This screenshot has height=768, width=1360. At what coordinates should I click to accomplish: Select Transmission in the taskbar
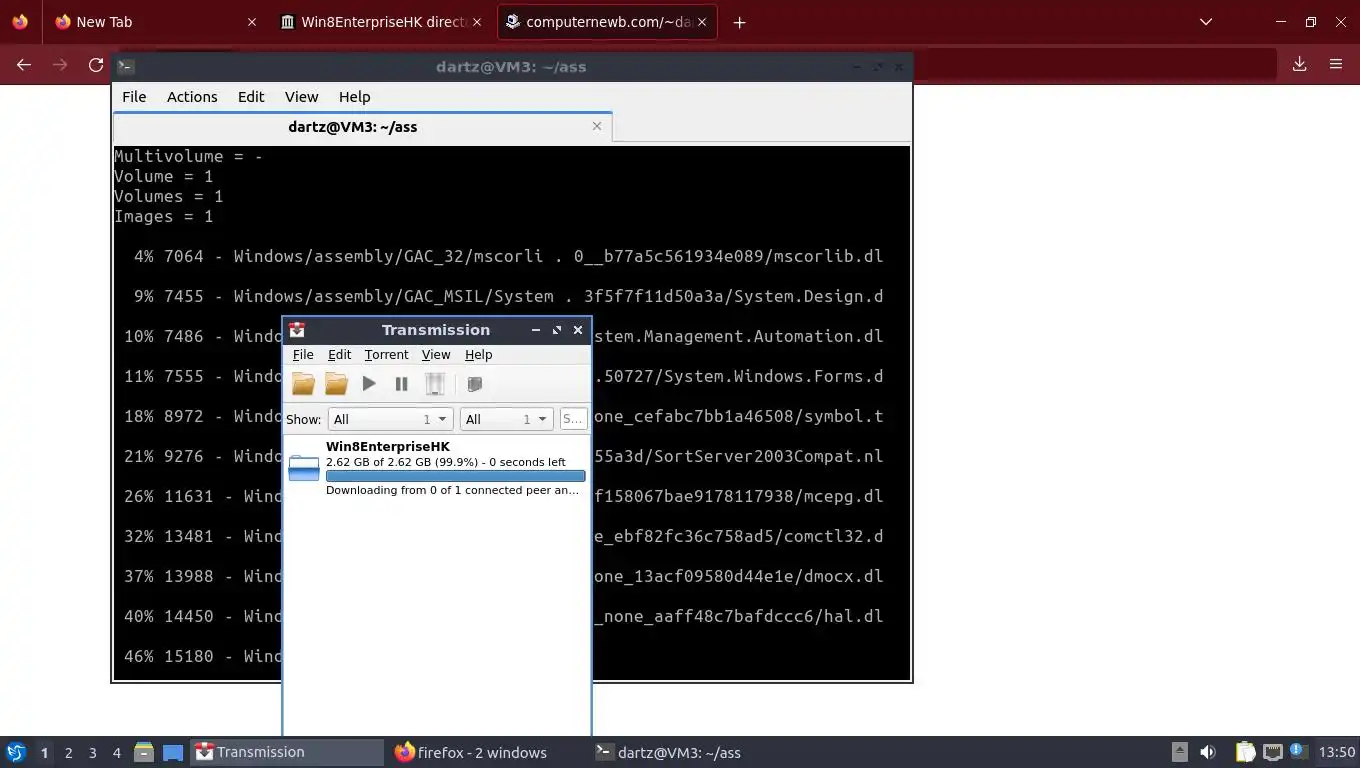coord(287,752)
